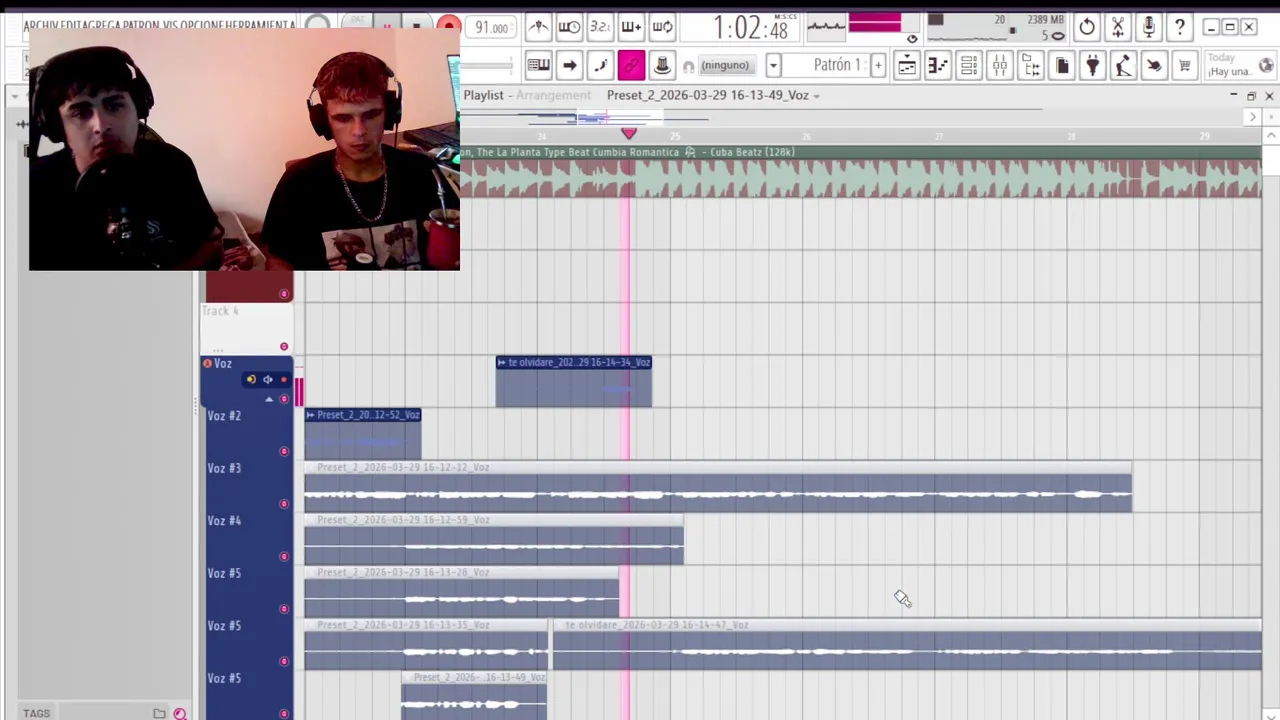Viewport: 1280px width, 720px height.
Task: Toggle the Voz track mute dot
Action: [x=284, y=399]
